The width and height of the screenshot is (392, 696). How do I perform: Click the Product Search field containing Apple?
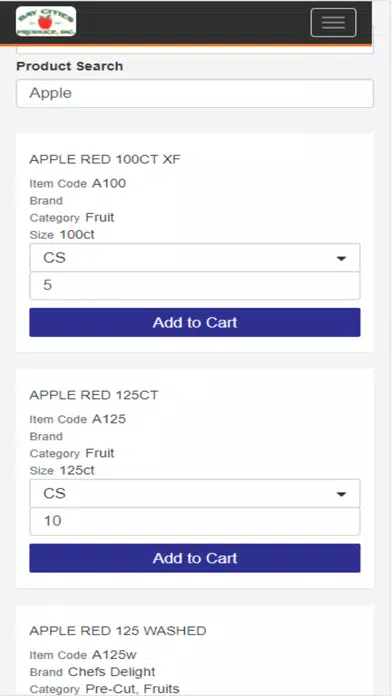[x=195, y=93]
